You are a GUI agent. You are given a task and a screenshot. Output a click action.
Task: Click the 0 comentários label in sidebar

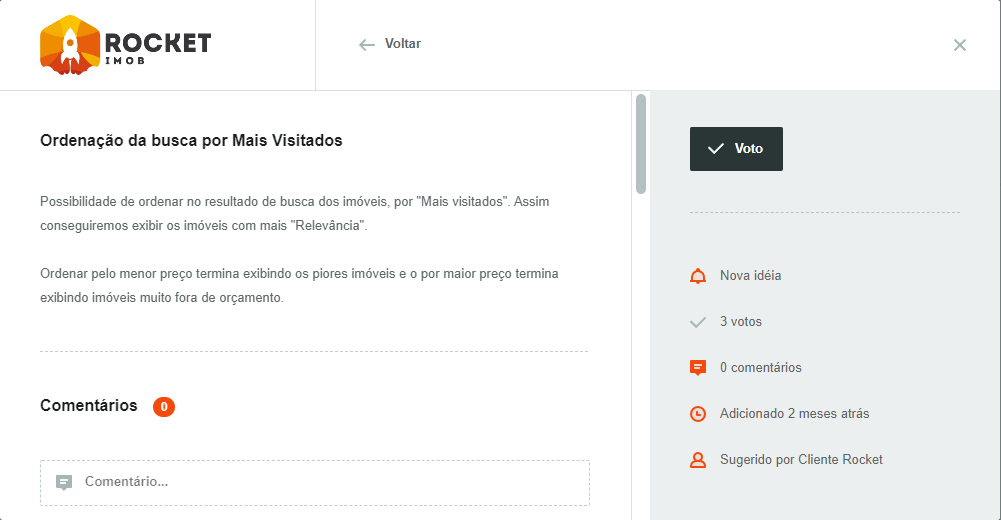pos(760,368)
